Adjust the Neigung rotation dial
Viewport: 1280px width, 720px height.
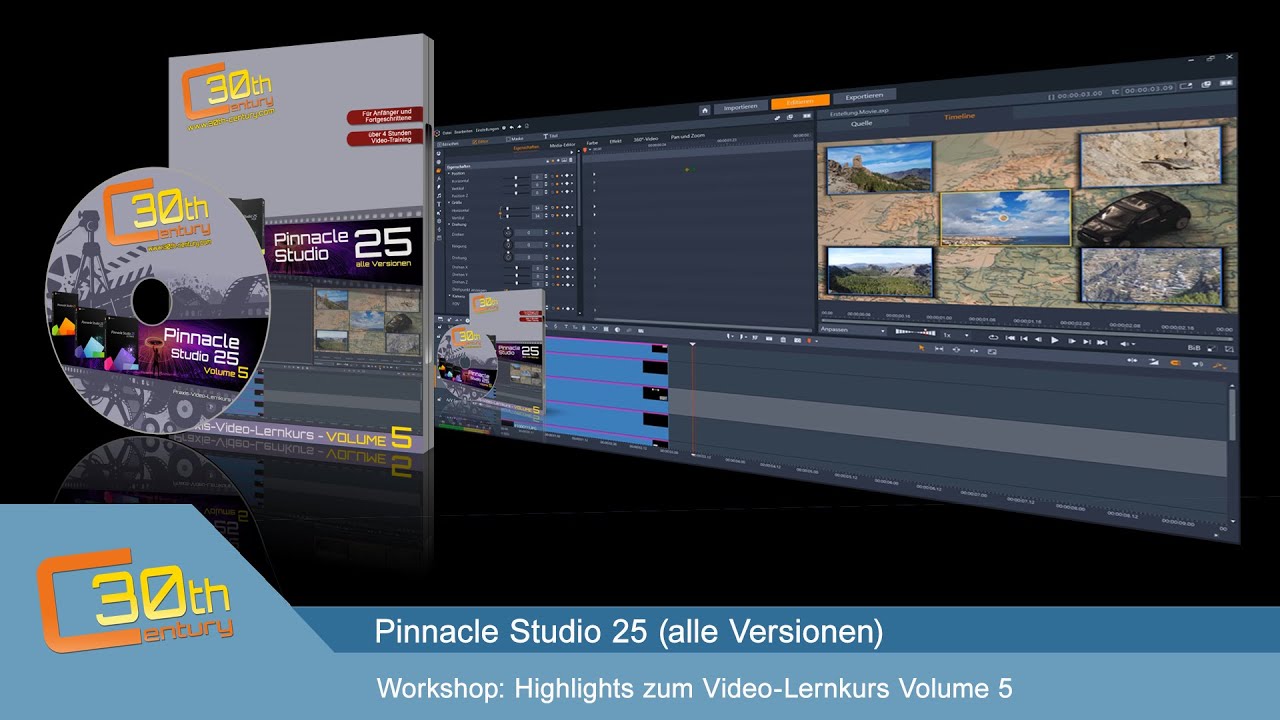point(508,245)
